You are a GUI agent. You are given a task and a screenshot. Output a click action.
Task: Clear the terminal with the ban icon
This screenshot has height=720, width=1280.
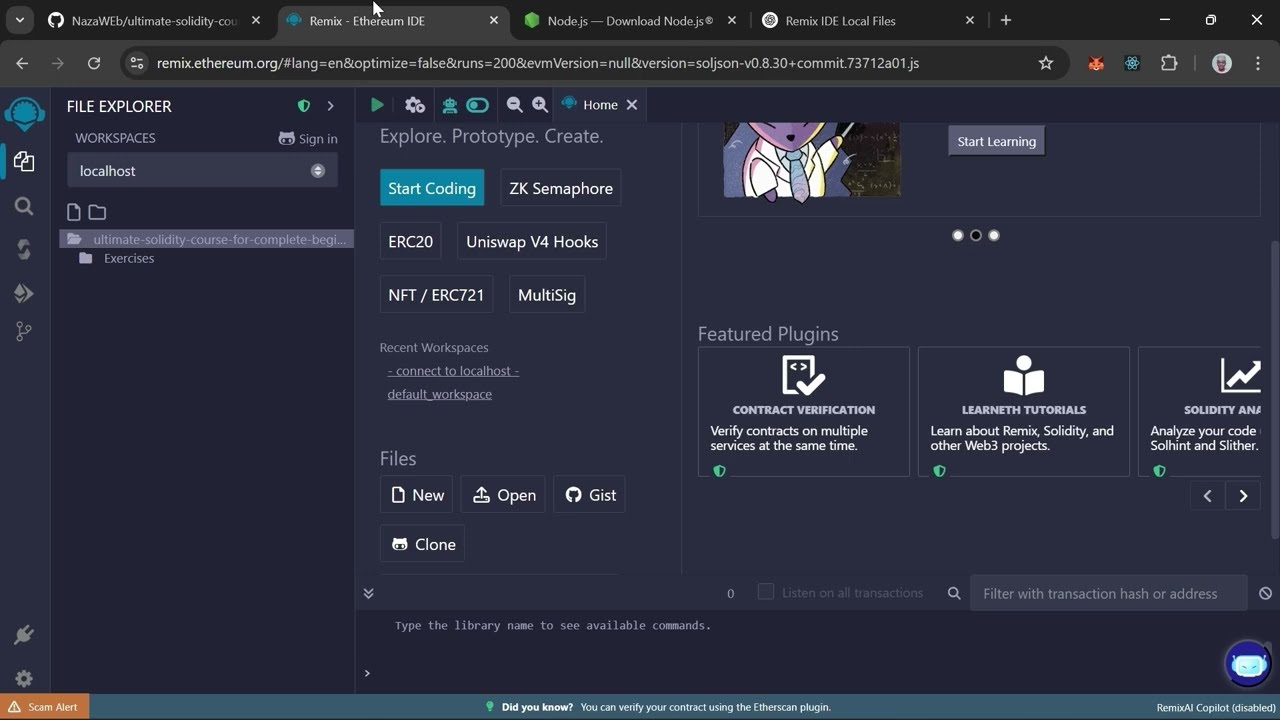1265,593
